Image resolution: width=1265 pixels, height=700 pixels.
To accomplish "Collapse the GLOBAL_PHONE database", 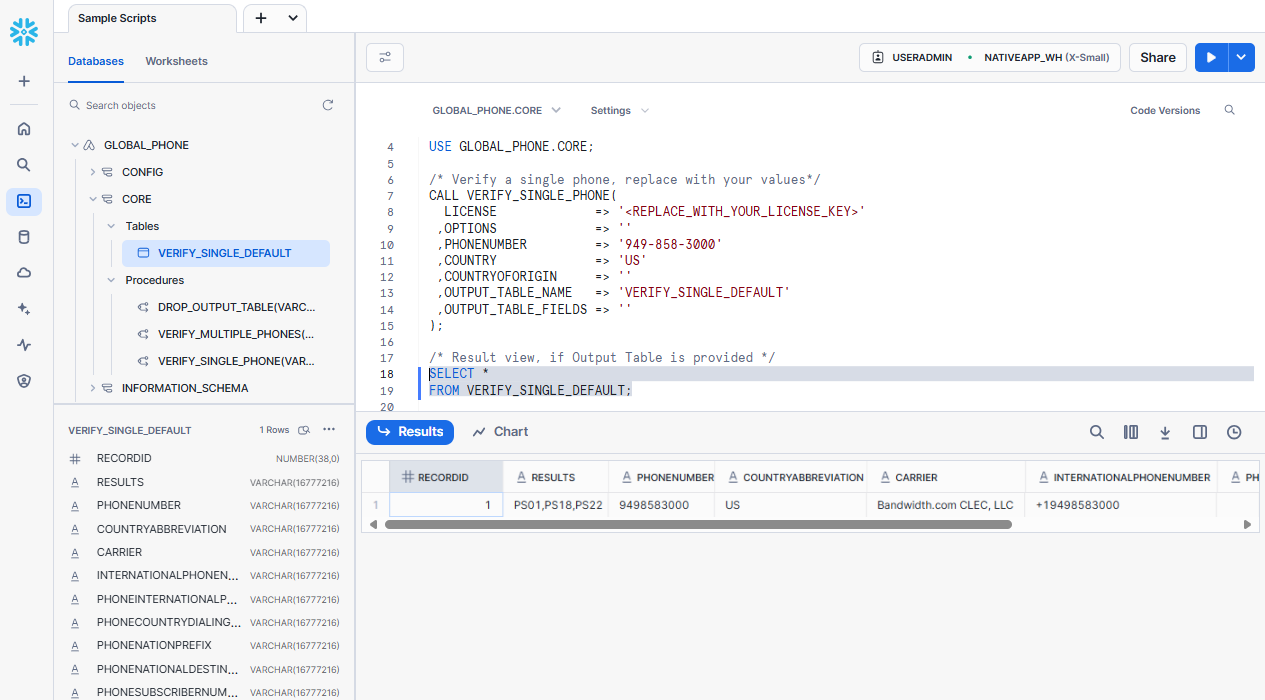I will coord(75,145).
